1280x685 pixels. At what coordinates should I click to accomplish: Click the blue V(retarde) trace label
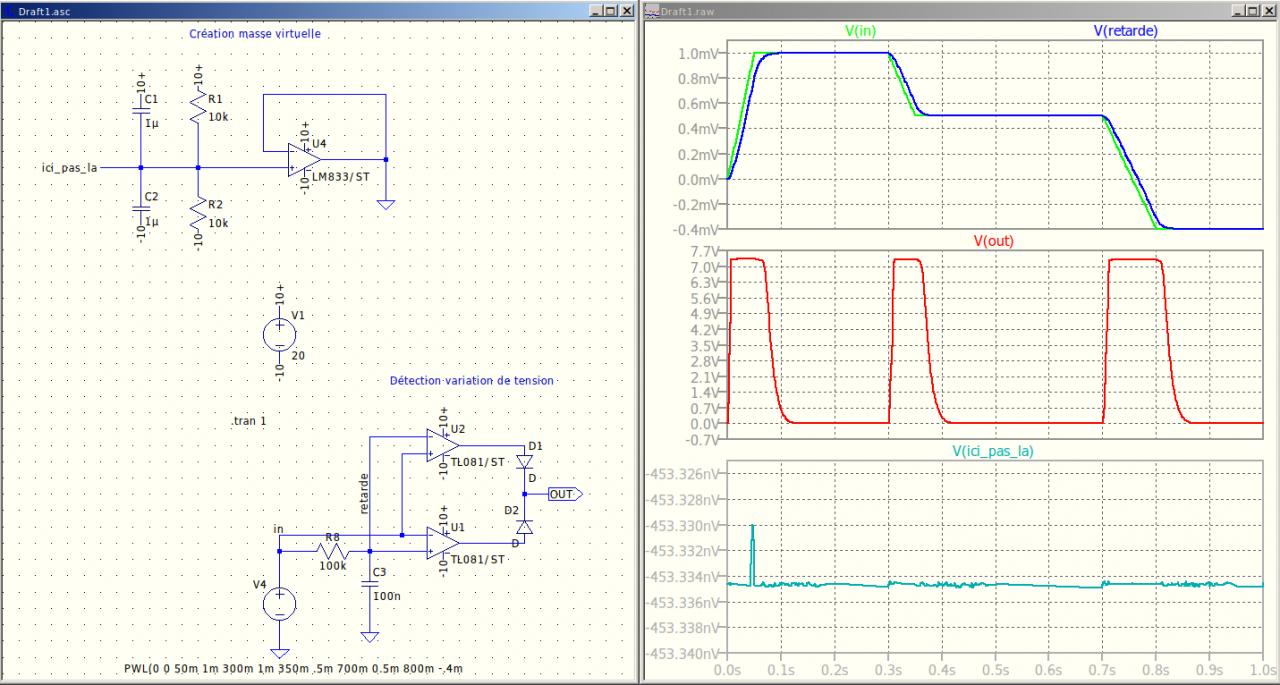pos(1125,31)
